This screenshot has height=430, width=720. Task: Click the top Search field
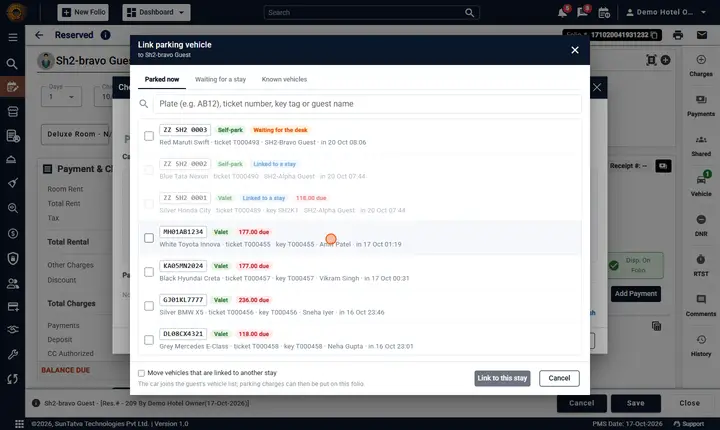pyautogui.click(x=371, y=12)
